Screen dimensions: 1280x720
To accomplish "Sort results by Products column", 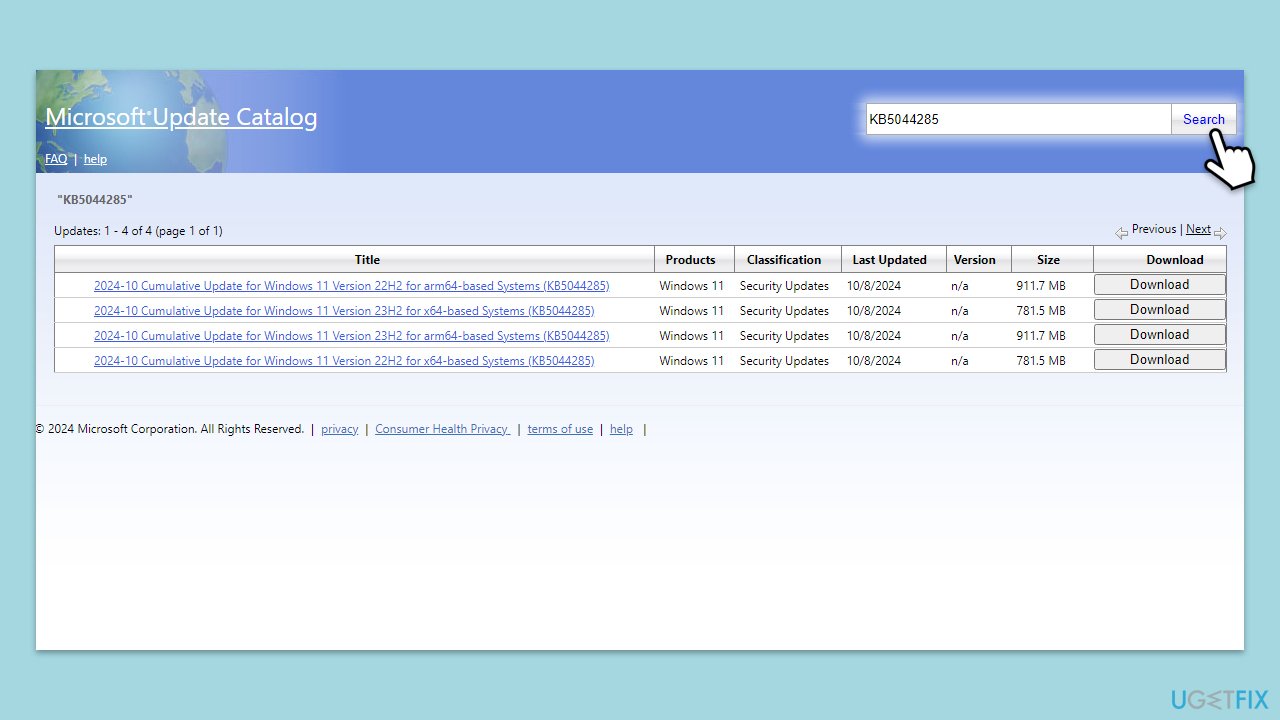I will (x=690, y=260).
